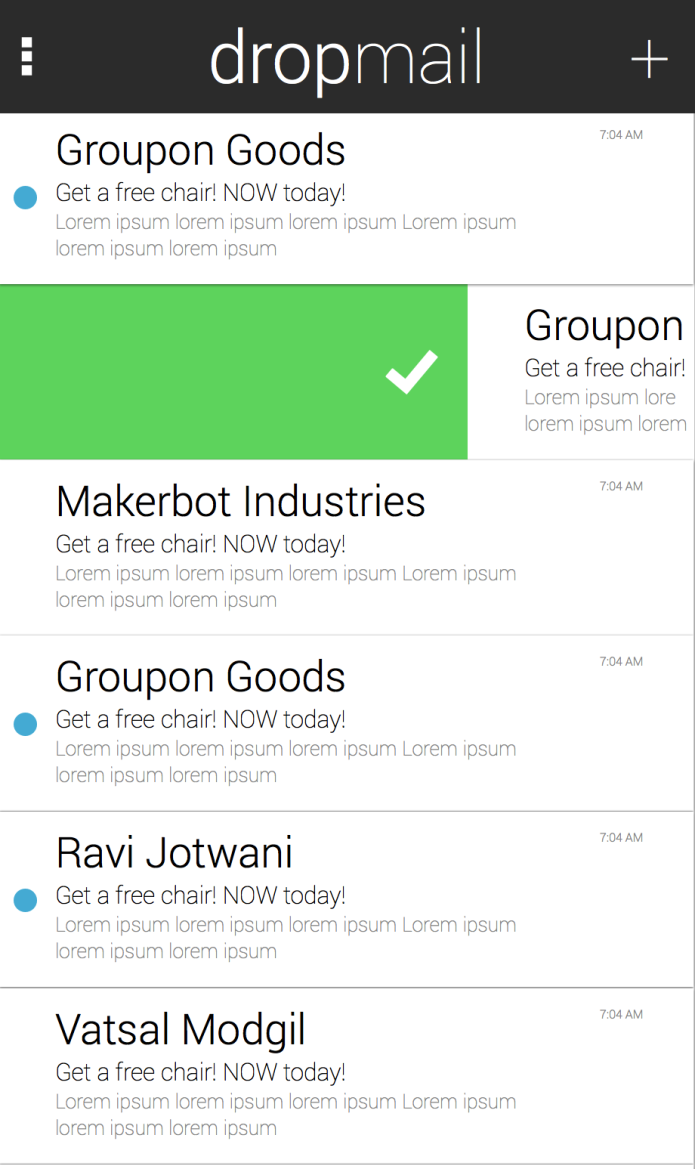
Task: Click the dropmail logo title
Action: pyautogui.click(x=346, y=59)
